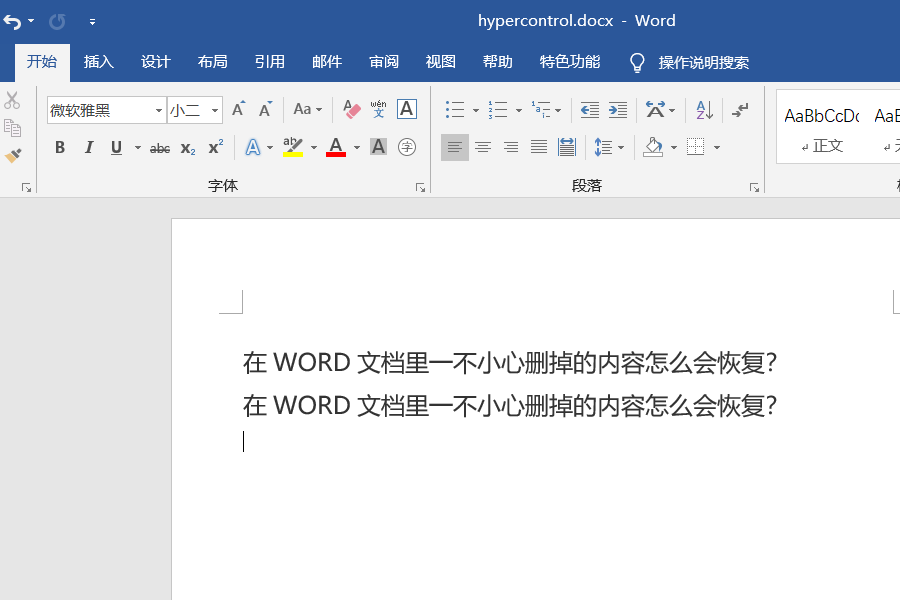The image size is (900, 600).
Task: Apply multilevel list
Action: (x=541, y=109)
